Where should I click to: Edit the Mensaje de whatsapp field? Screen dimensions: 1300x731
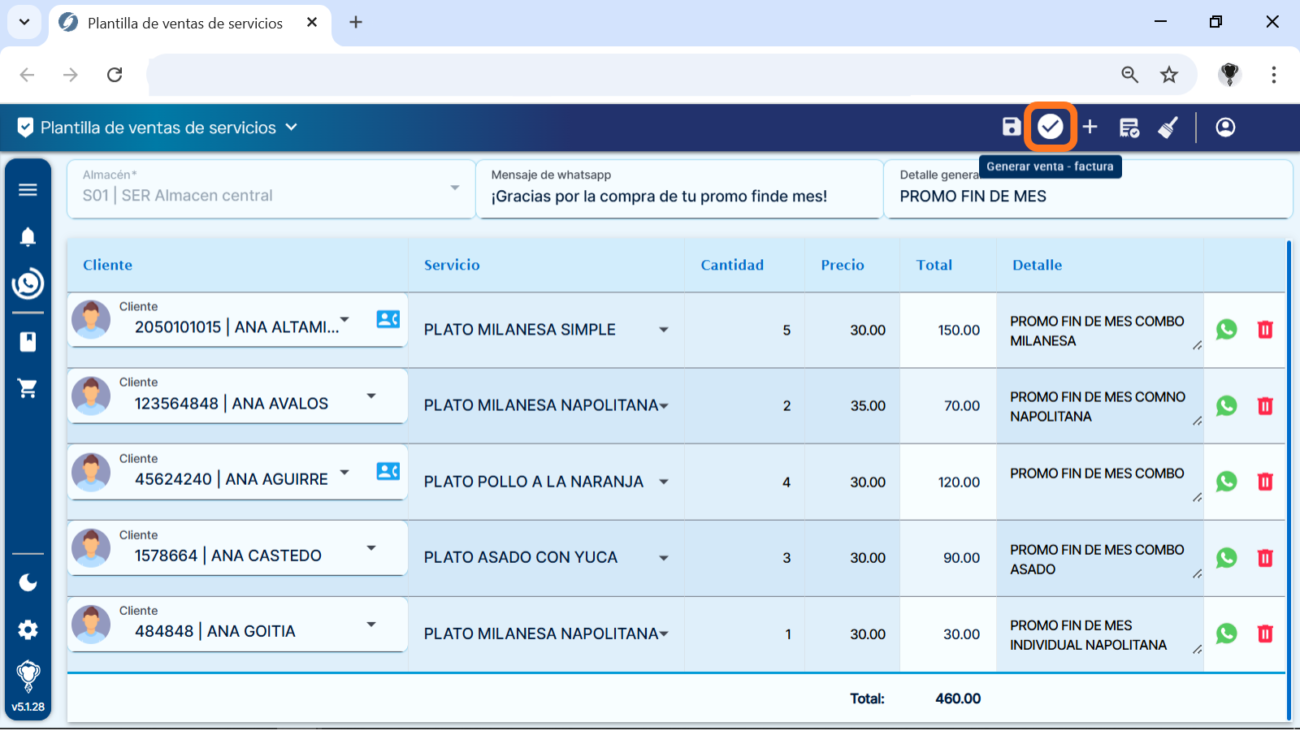(x=680, y=197)
